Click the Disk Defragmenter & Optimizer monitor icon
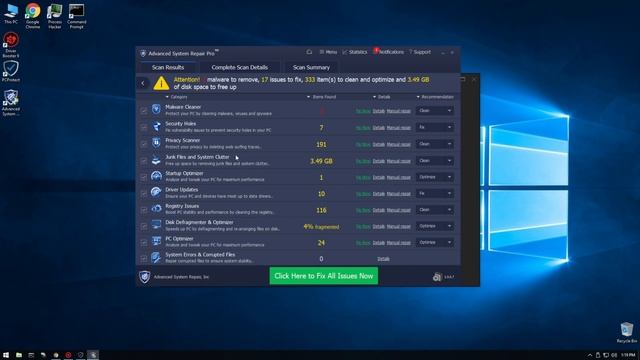The height and width of the screenshot is (360, 640). (x=156, y=225)
